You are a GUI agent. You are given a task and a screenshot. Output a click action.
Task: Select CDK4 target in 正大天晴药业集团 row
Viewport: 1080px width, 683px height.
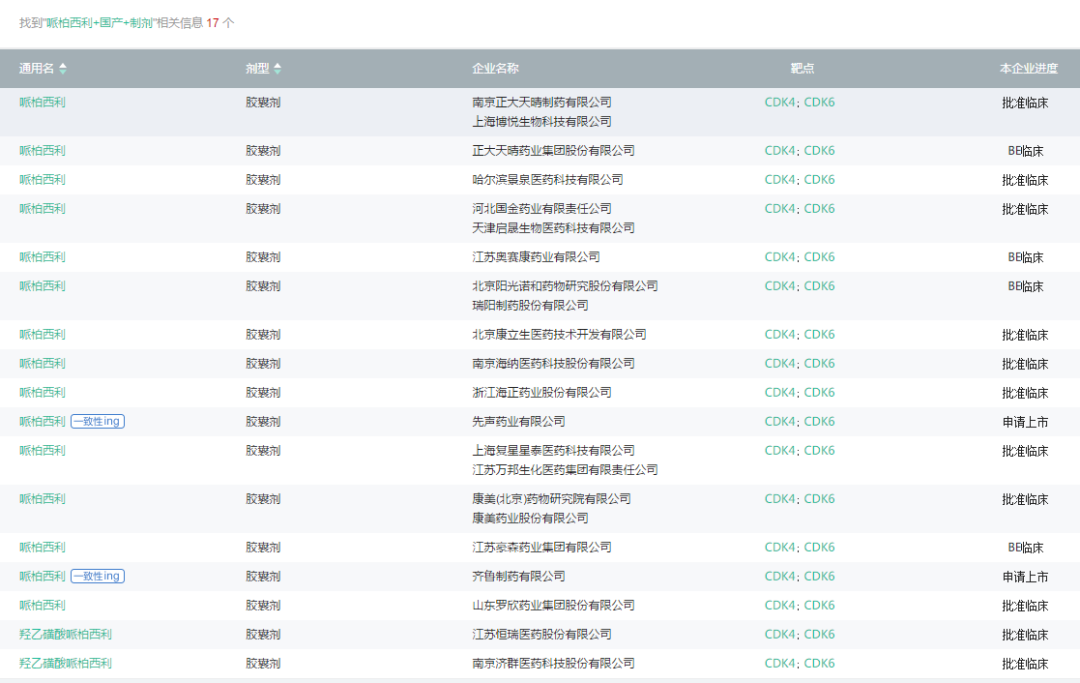780,150
